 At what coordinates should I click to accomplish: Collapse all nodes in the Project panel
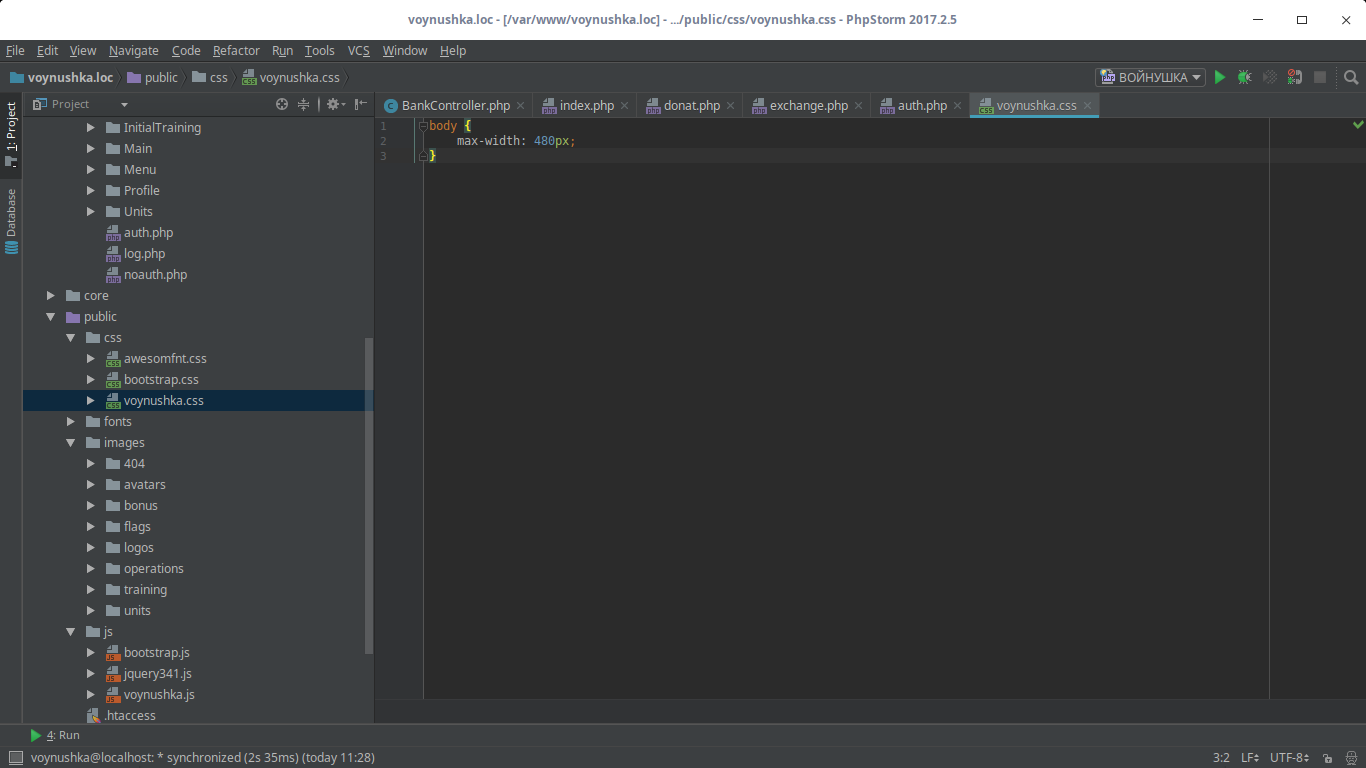[303, 104]
